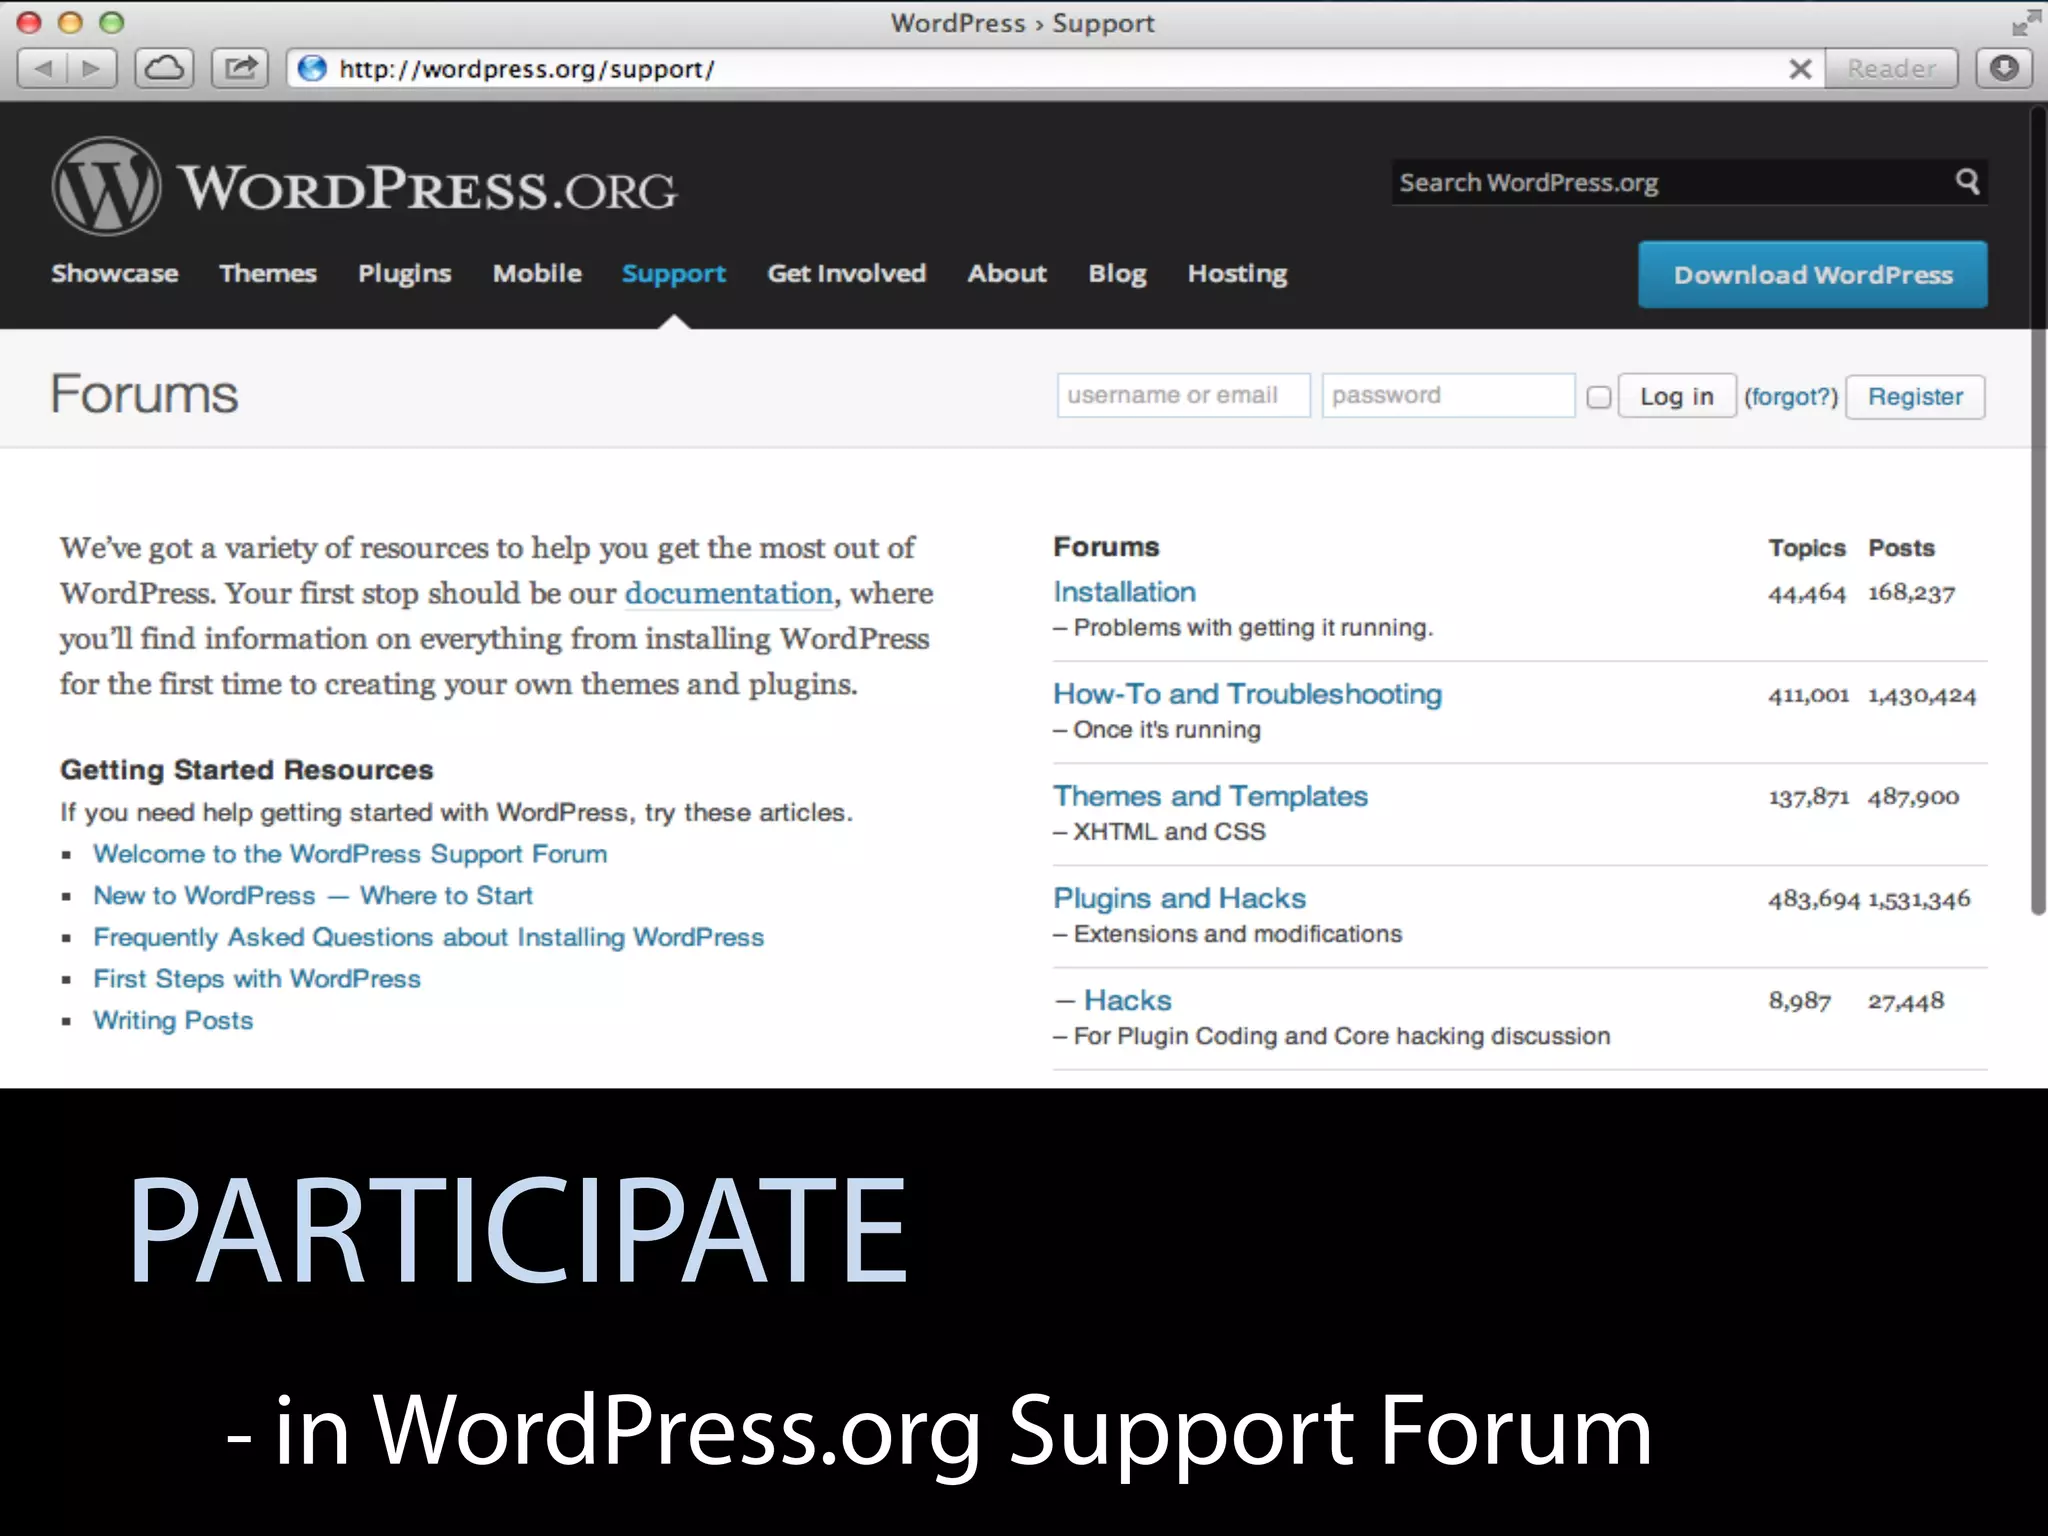
Task: Open the Themes and Templates forum
Action: click(x=1210, y=796)
